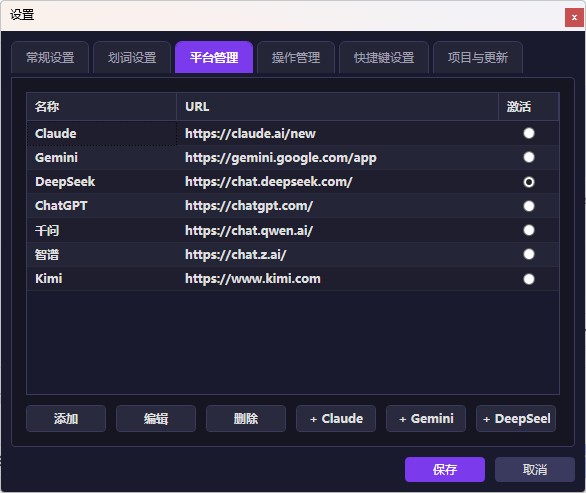Image resolution: width=586 pixels, height=493 pixels.
Task: Click the URL column header
Action: [x=337, y=107]
